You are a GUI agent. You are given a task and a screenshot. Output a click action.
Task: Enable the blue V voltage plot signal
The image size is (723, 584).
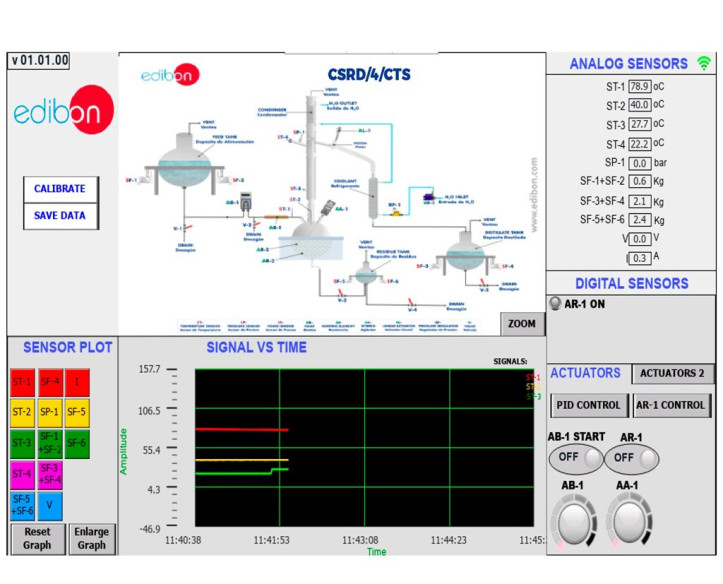pos(50,504)
